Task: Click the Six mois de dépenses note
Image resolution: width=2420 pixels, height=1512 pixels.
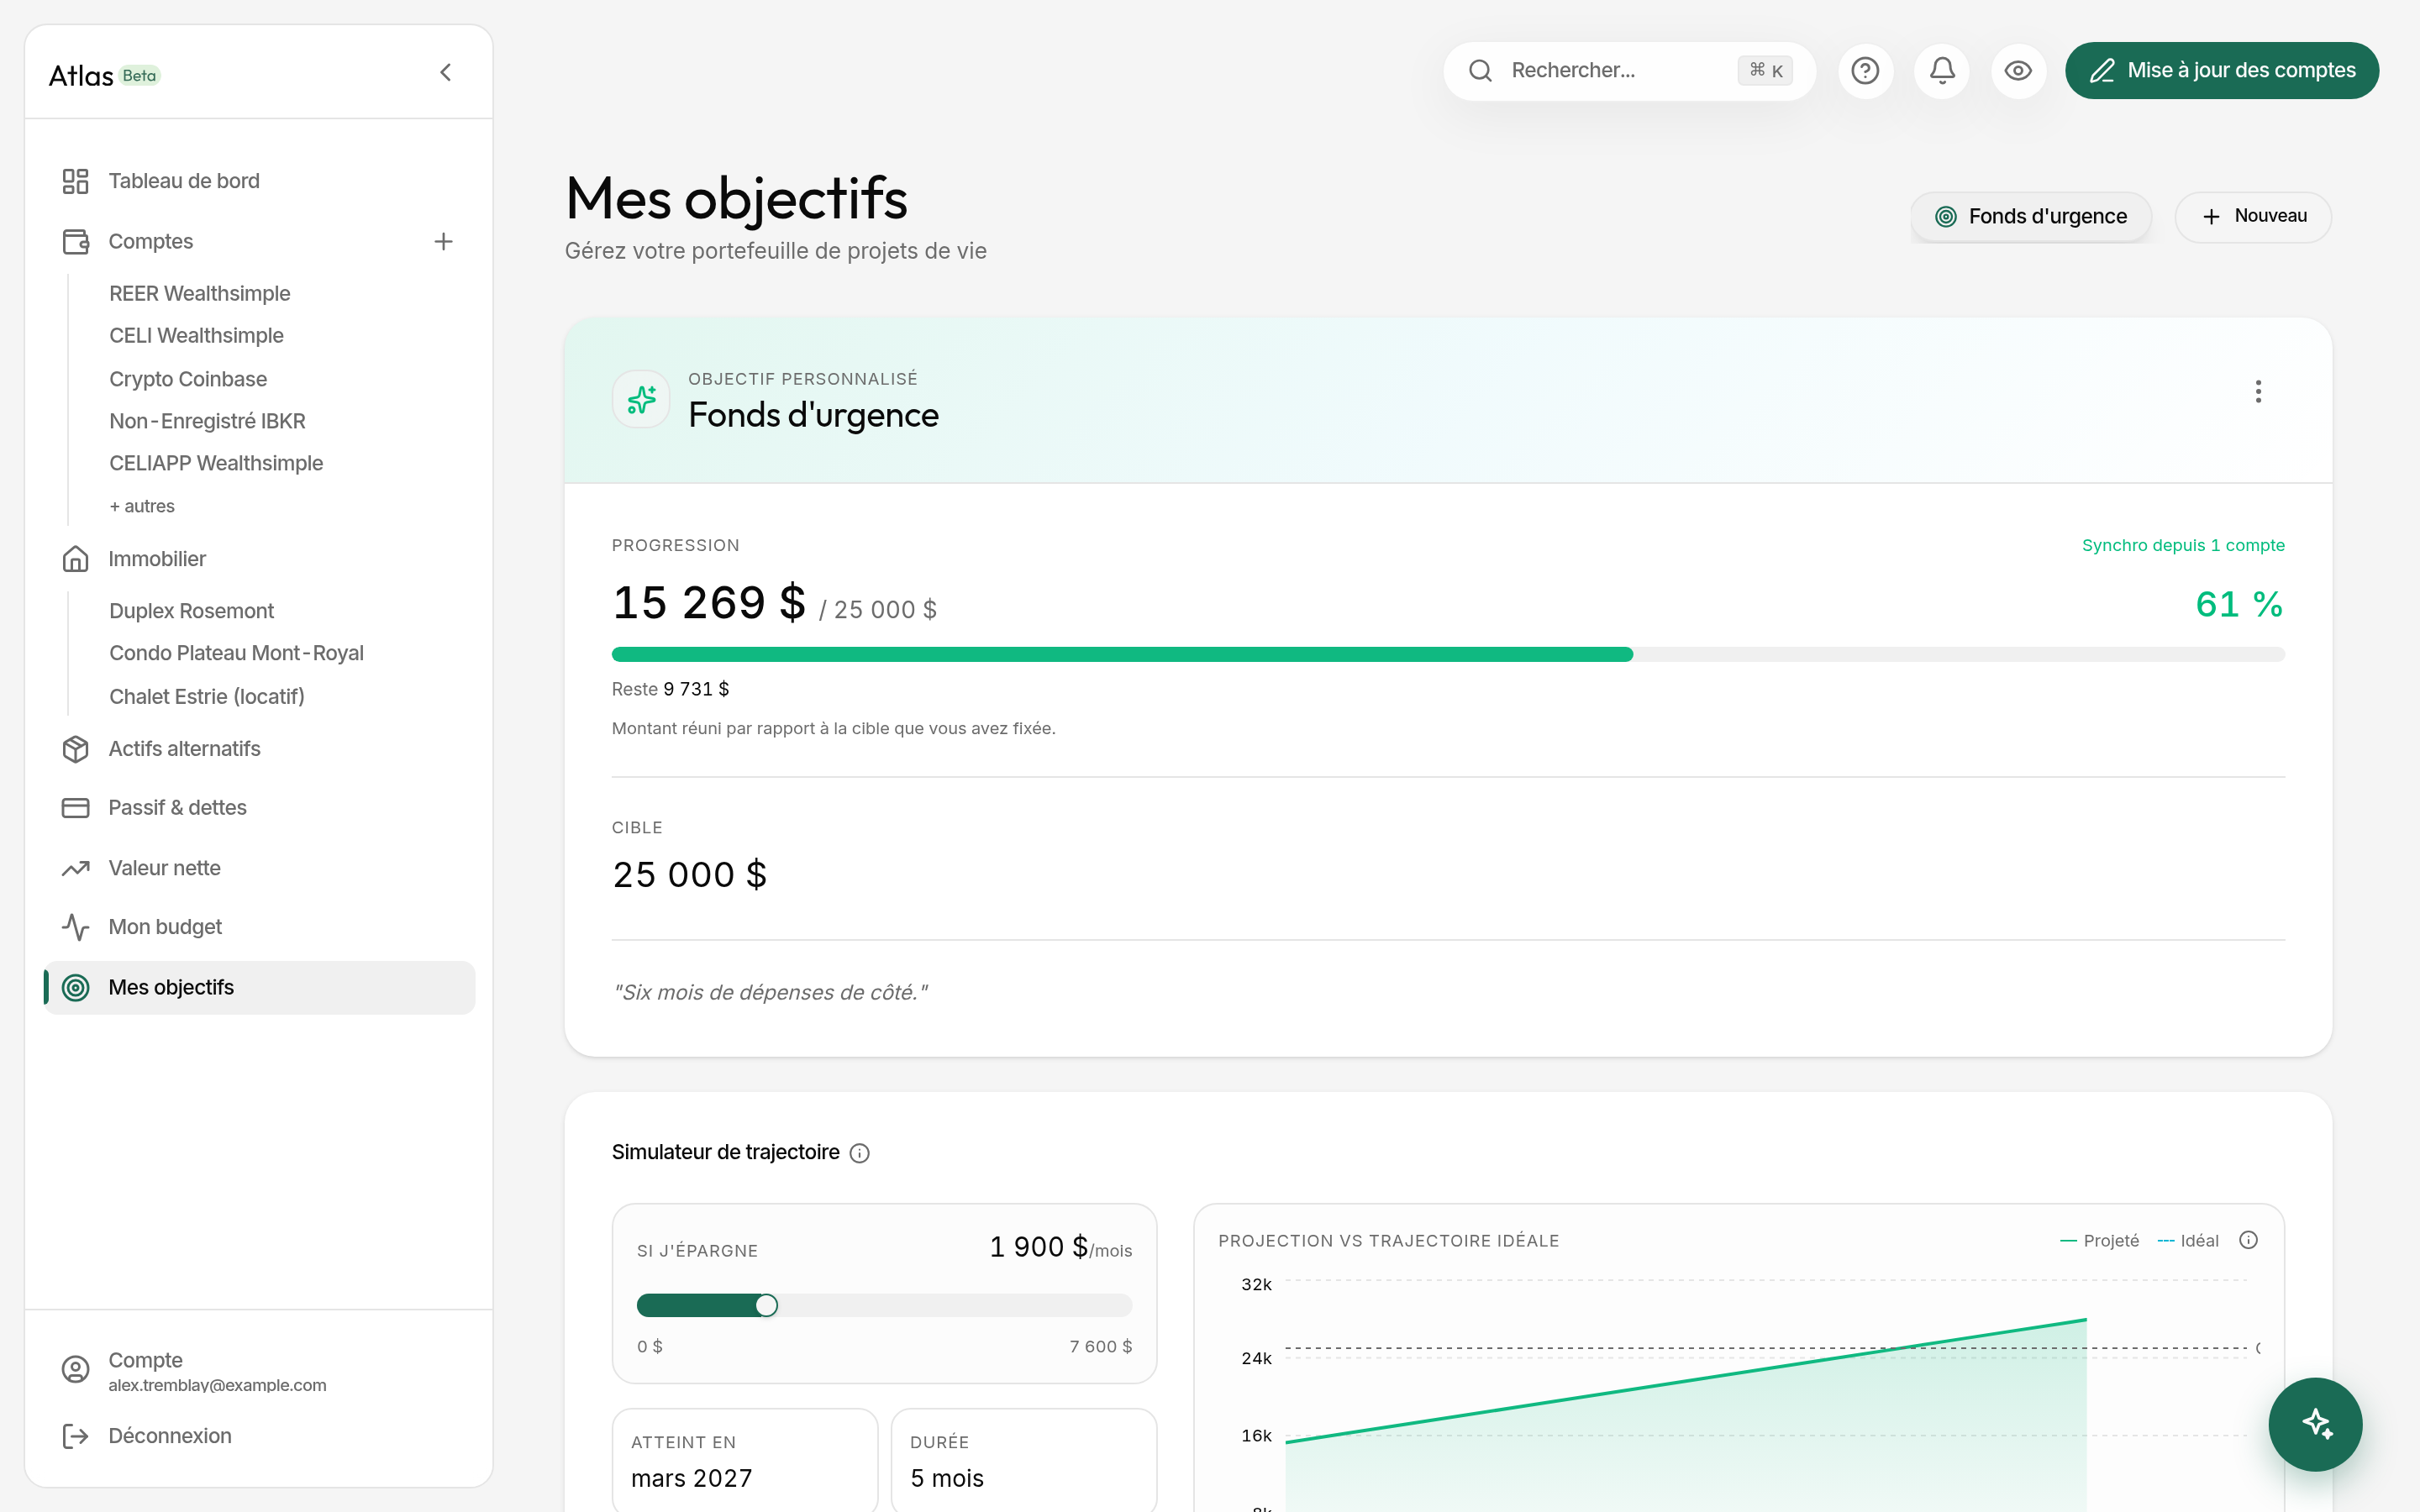Action: (770, 992)
